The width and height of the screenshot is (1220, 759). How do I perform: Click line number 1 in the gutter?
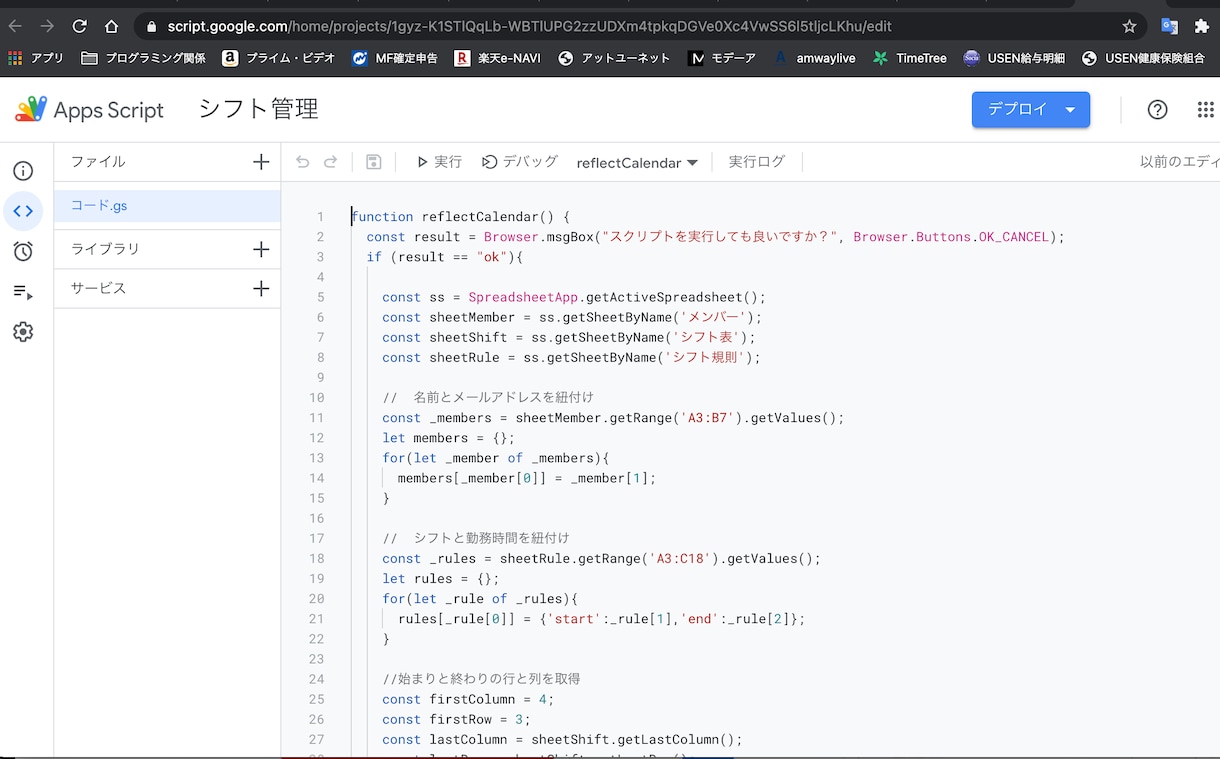[321, 217]
